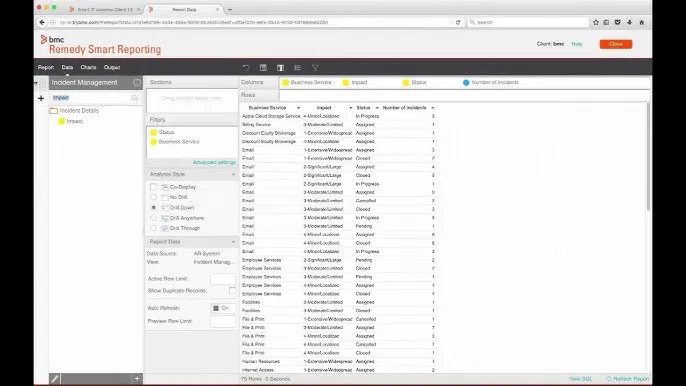Open the Status column header dropdown
The height and width of the screenshot is (386, 686).
click(x=377, y=108)
